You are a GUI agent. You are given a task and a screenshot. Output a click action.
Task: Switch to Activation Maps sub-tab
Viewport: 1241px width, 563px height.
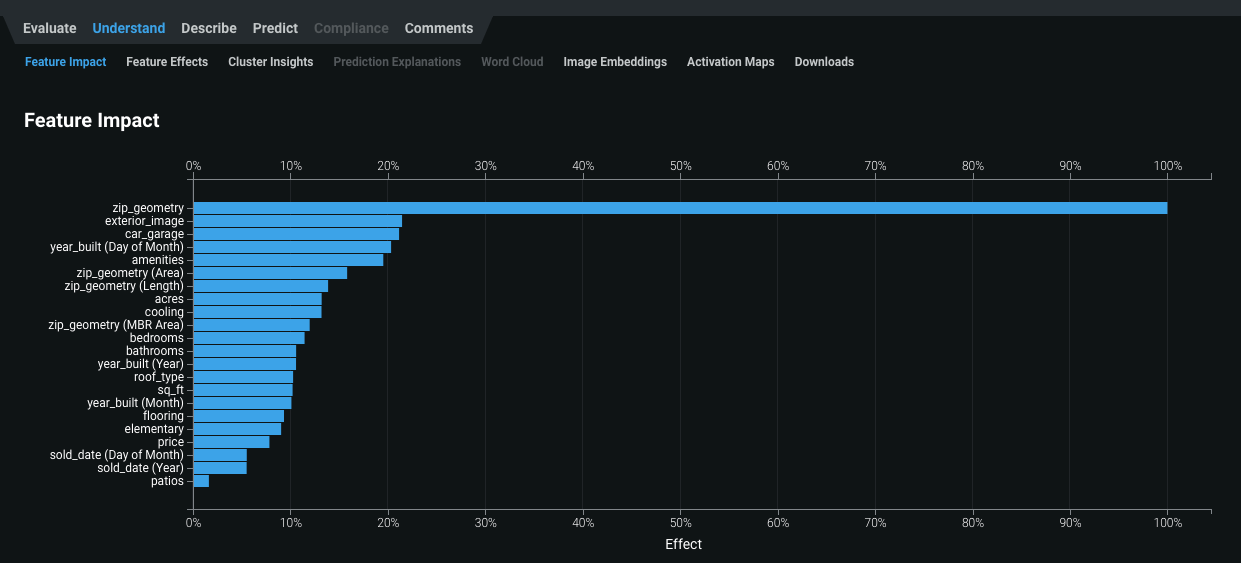click(x=730, y=62)
